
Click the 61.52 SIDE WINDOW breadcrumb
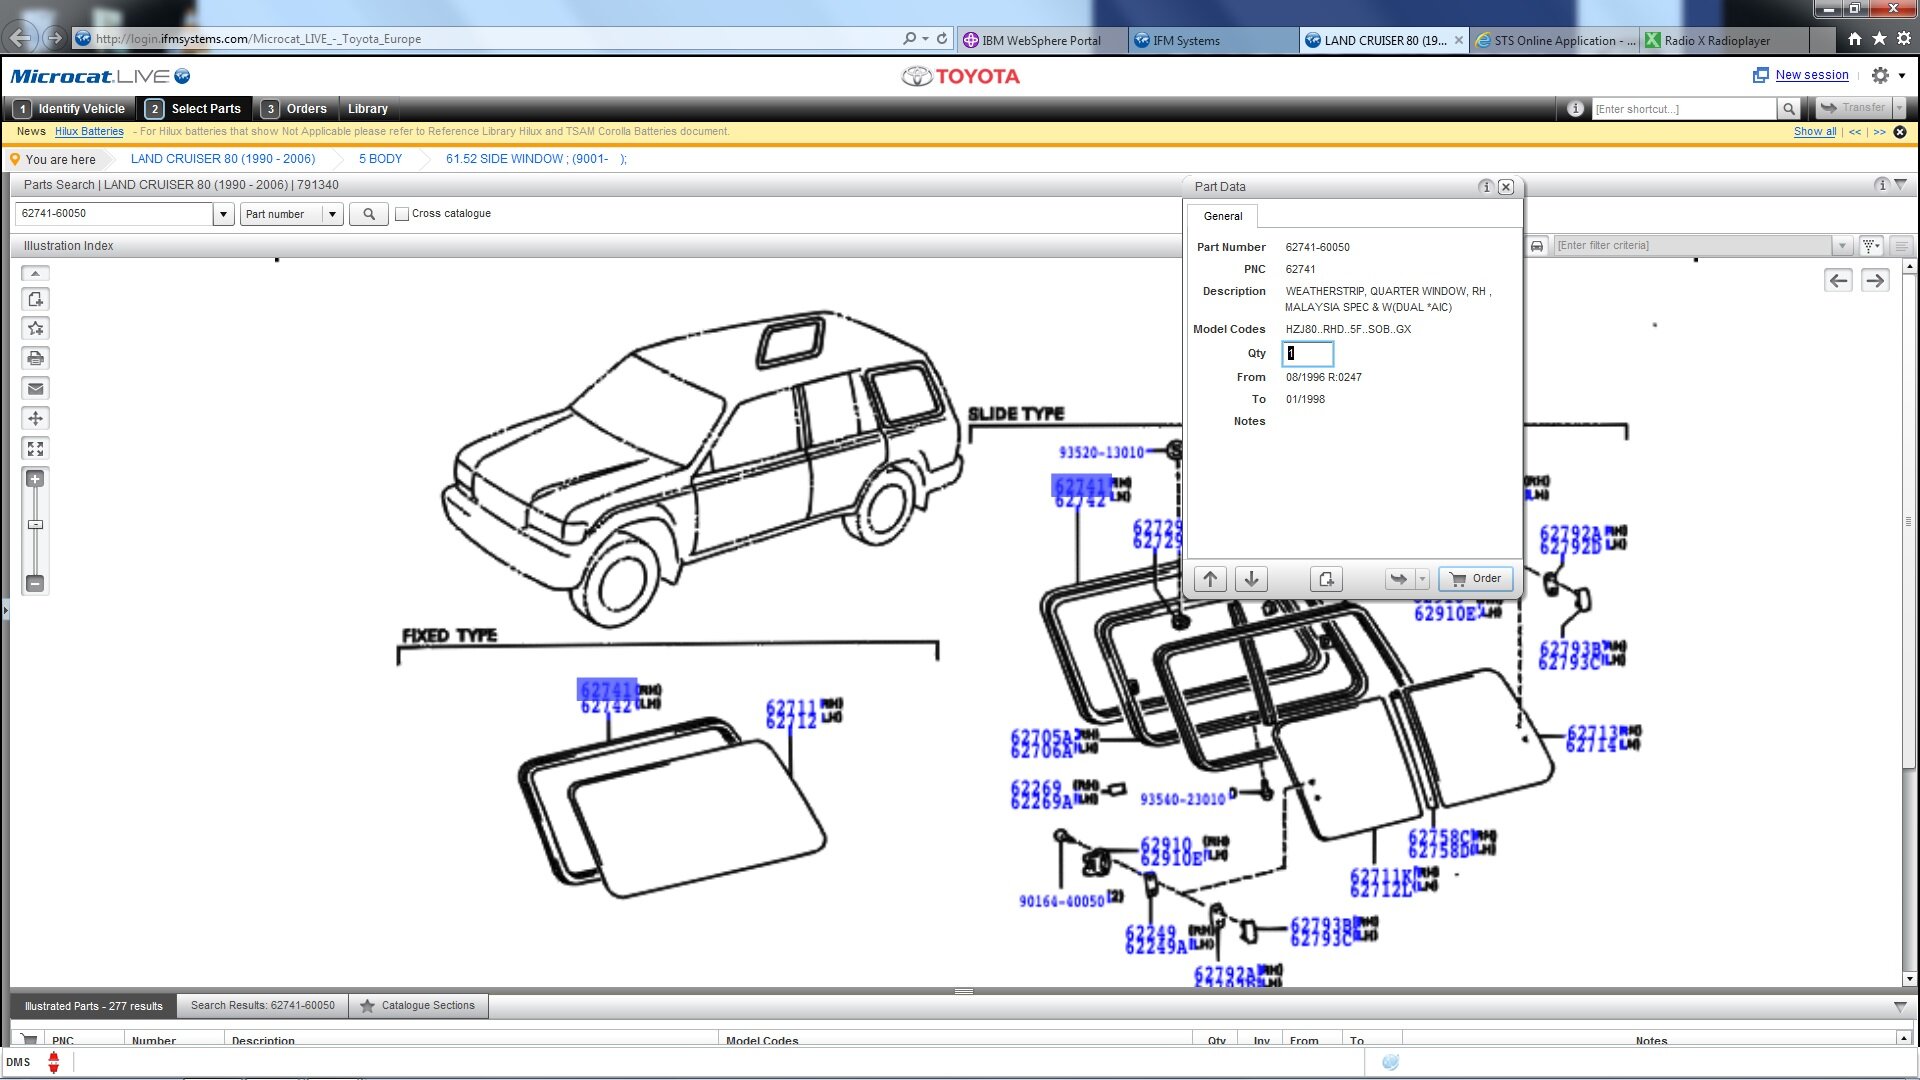point(535,159)
